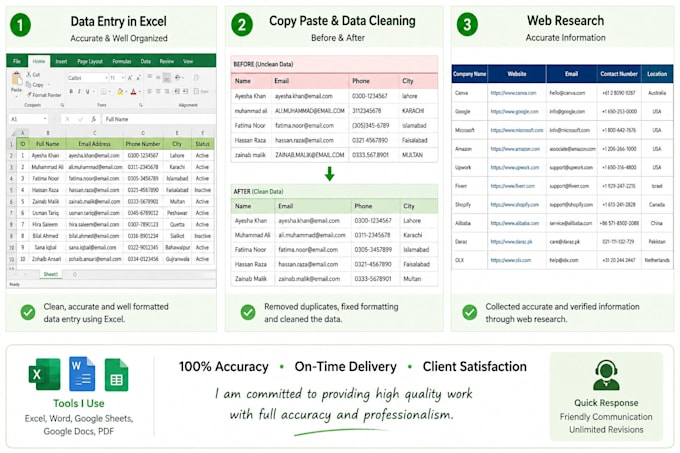Image resolution: width=680 pixels, height=453 pixels.
Task: Click the Increase Font Size icon
Action: click(130, 78)
